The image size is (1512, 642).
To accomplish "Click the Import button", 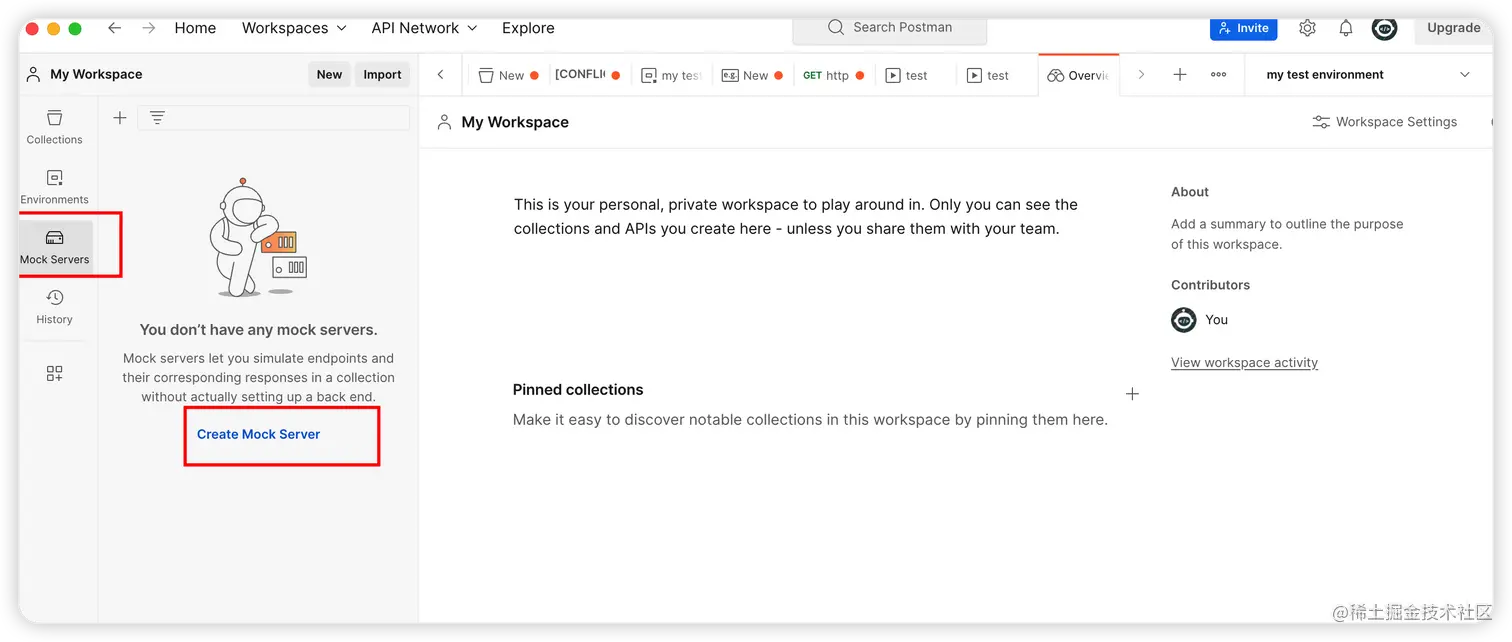I will click(382, 74).
